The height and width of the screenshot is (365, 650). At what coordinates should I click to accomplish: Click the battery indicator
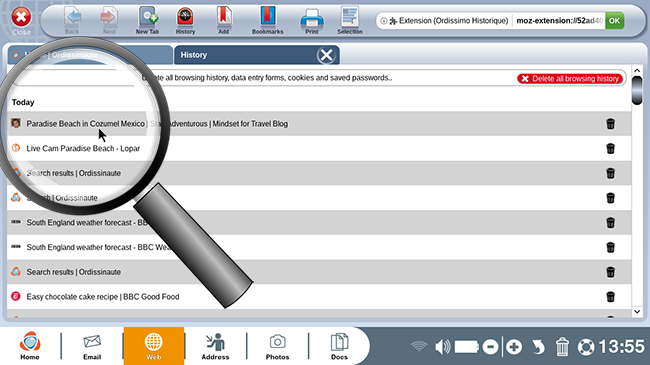pos(467,347)
